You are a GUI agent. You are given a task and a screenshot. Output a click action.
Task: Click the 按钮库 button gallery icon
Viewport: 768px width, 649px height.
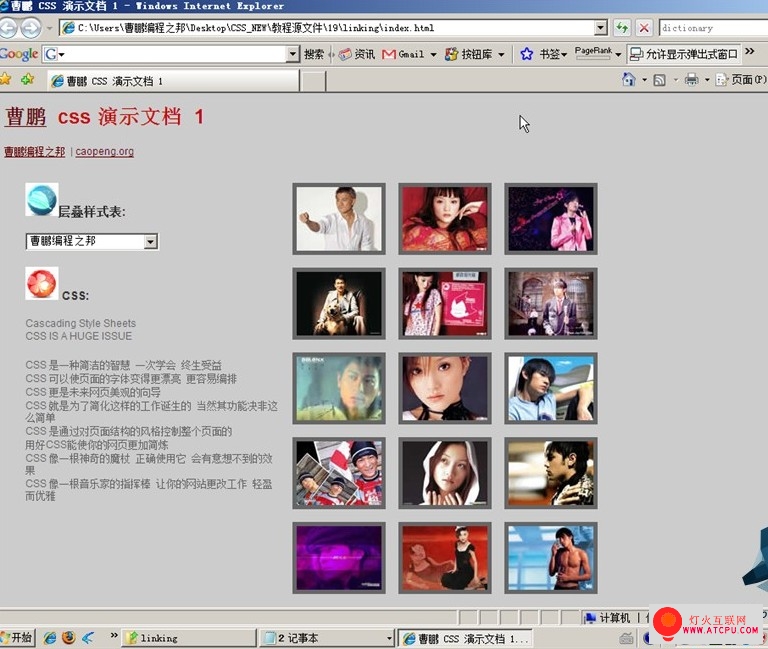click(x=468, y=54)
